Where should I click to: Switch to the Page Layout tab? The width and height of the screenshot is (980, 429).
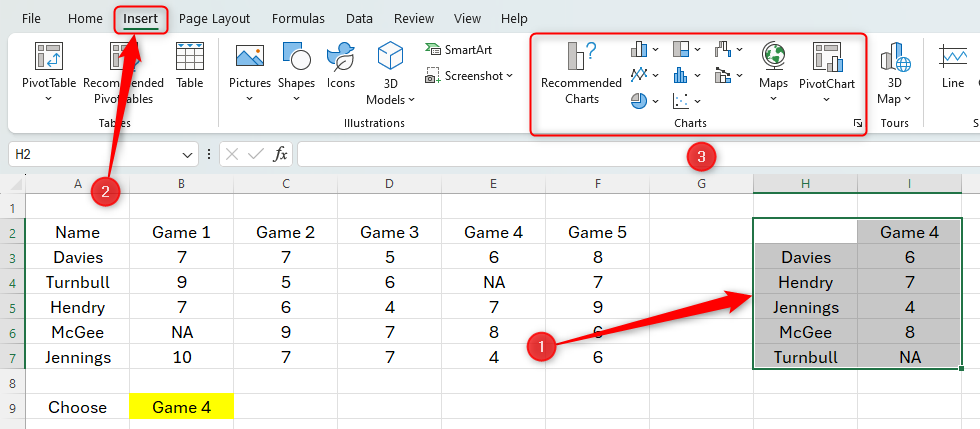pyautogui.click(x=214, y=19)
